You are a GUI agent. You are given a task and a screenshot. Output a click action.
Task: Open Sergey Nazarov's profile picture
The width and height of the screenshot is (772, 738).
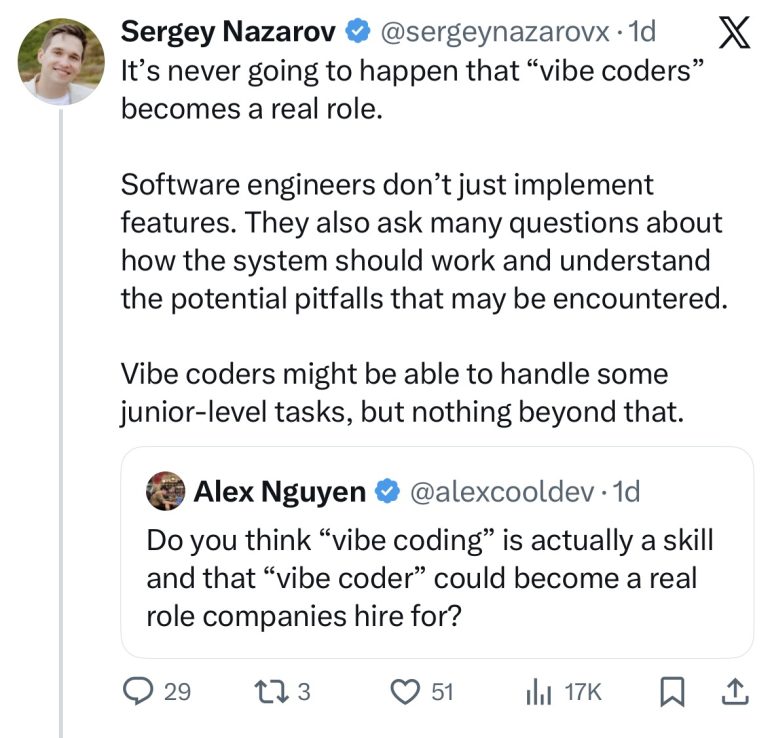pos(61,61)
